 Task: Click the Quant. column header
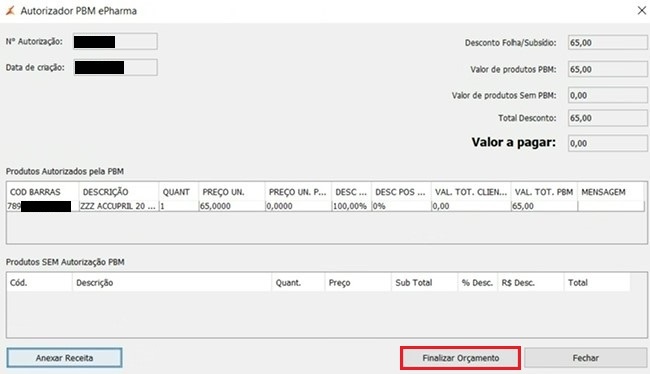tap(298, 283)
